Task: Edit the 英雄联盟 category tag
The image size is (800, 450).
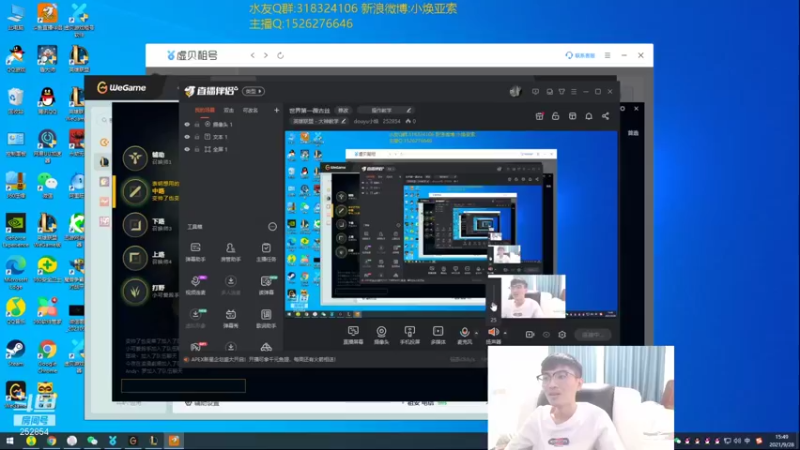Action: coord(319,121)
